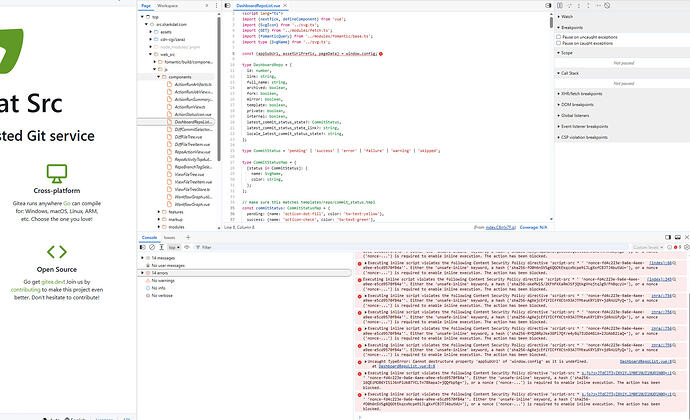This screenshot has width=690, height=420.
Task: Select the DashboardRepoList.vue editor tab
Action: 258,6
